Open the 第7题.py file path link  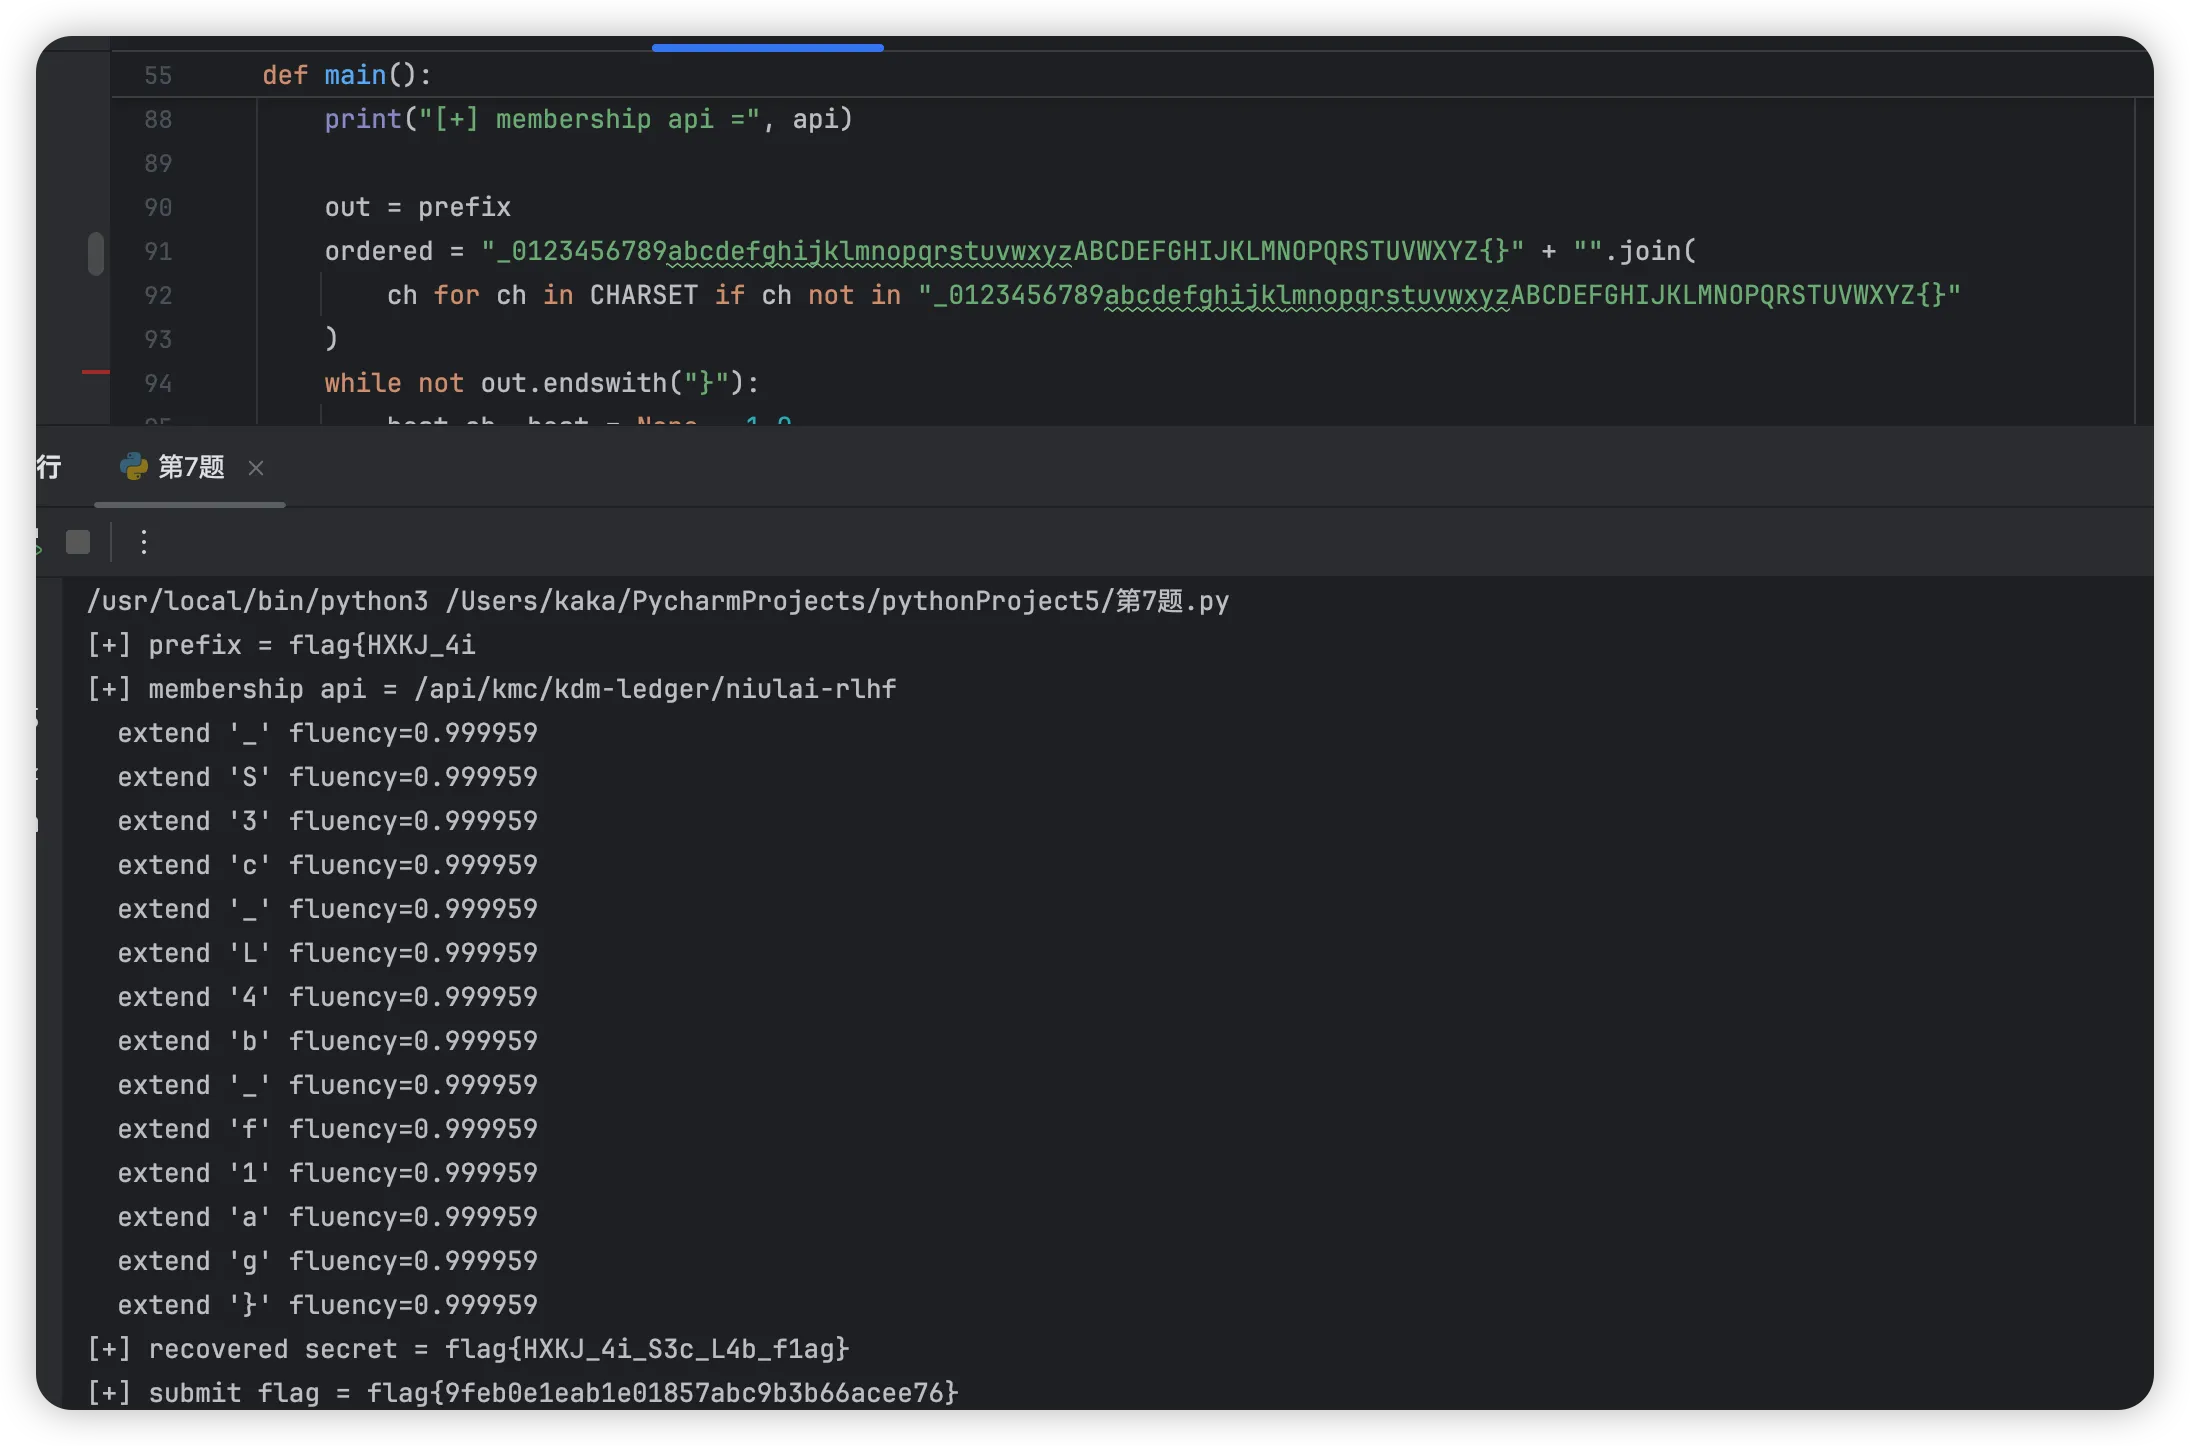[x=837, y=601]
